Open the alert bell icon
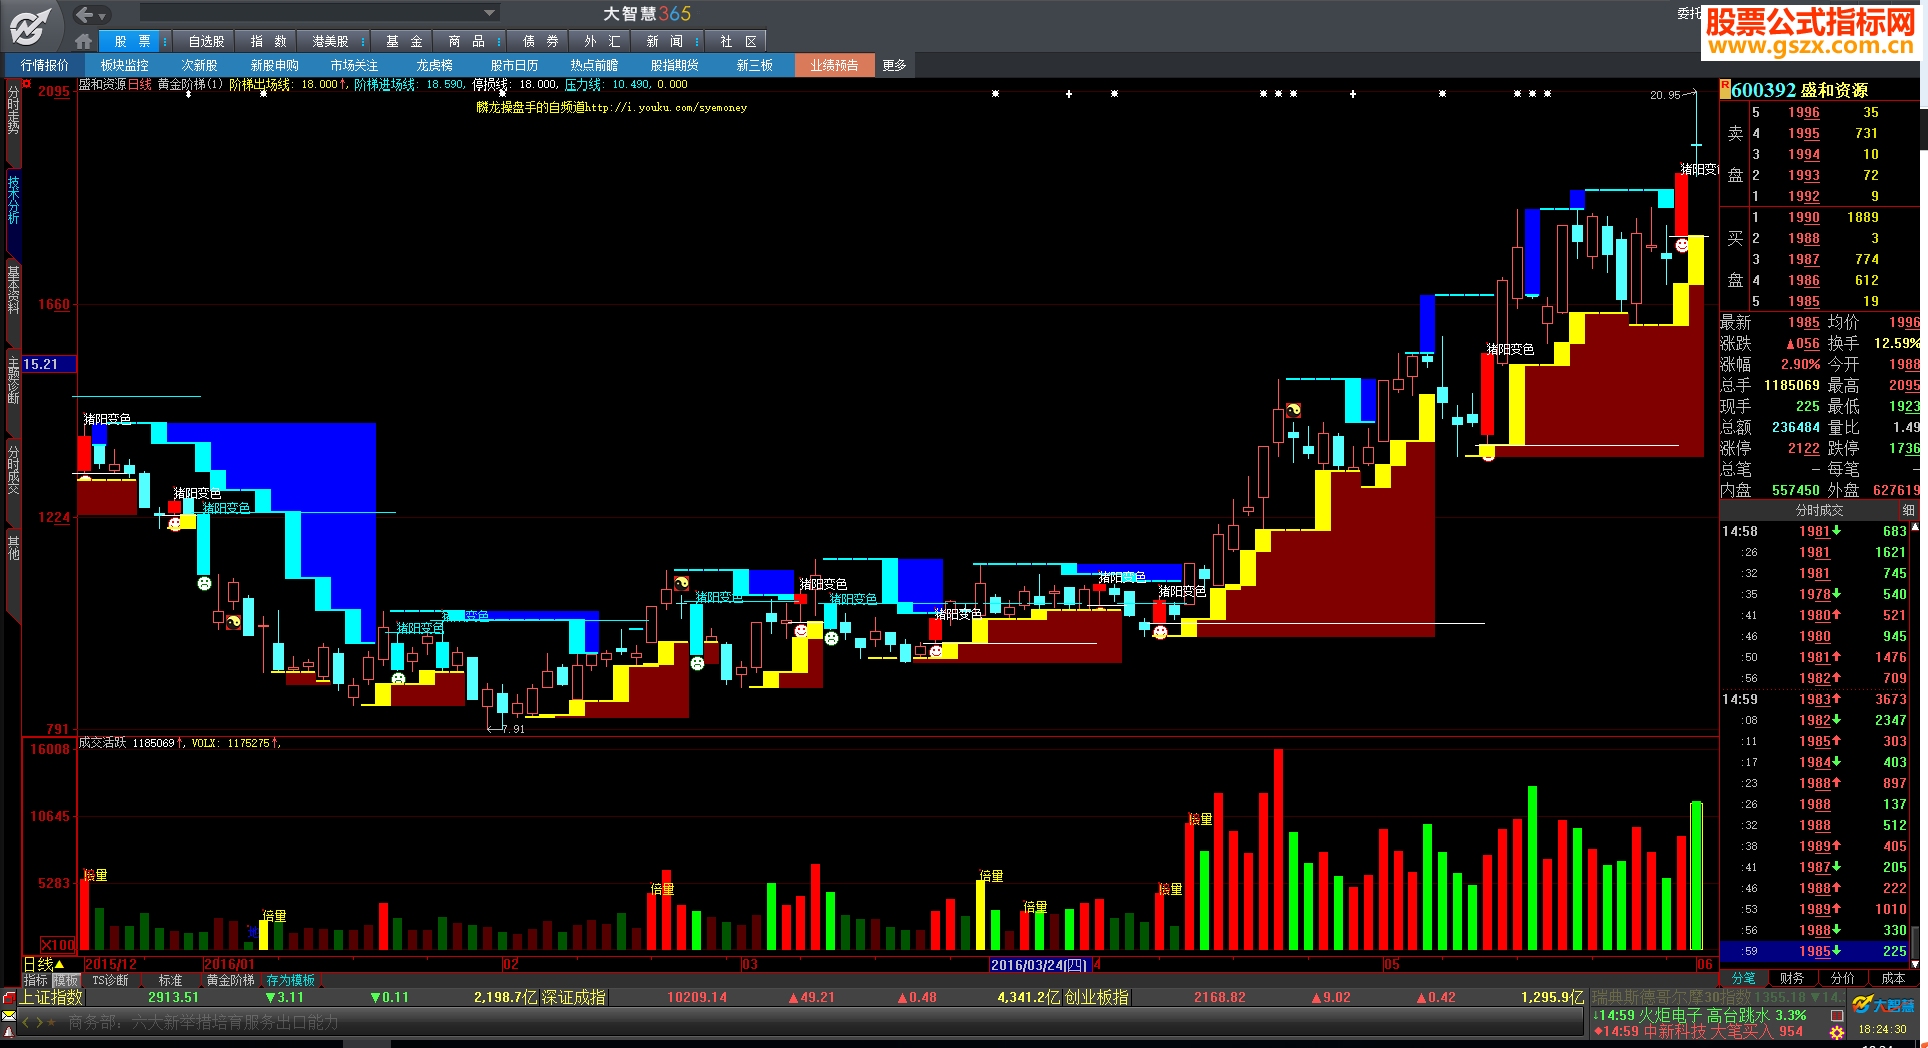This screenshot has height=1048, width=1928. [9, 1031]
